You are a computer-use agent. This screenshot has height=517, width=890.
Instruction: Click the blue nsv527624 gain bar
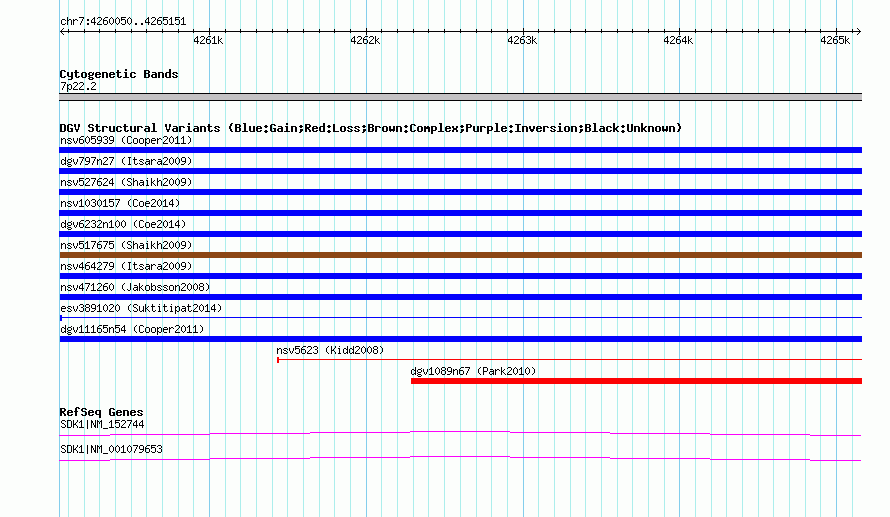click(x=460, y=192)
